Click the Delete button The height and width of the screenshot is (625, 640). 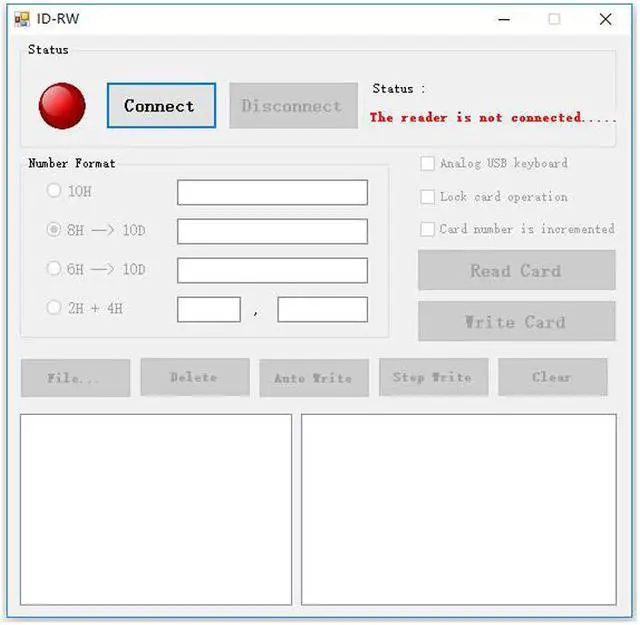click(195, 377)
